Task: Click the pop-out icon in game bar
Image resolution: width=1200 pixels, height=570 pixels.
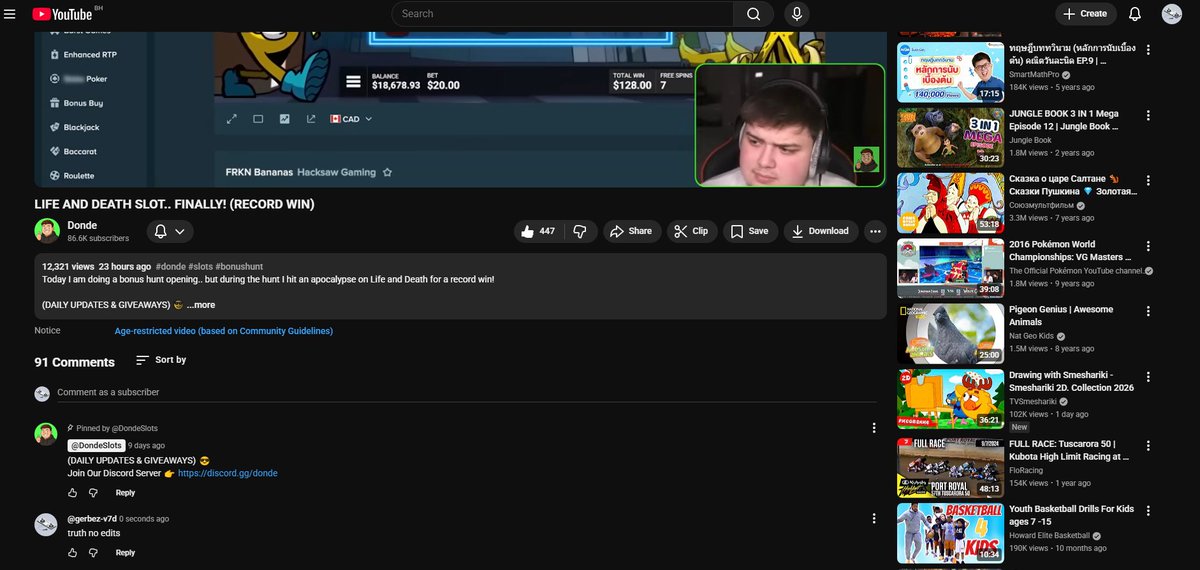Action: (x=311, y=119)
